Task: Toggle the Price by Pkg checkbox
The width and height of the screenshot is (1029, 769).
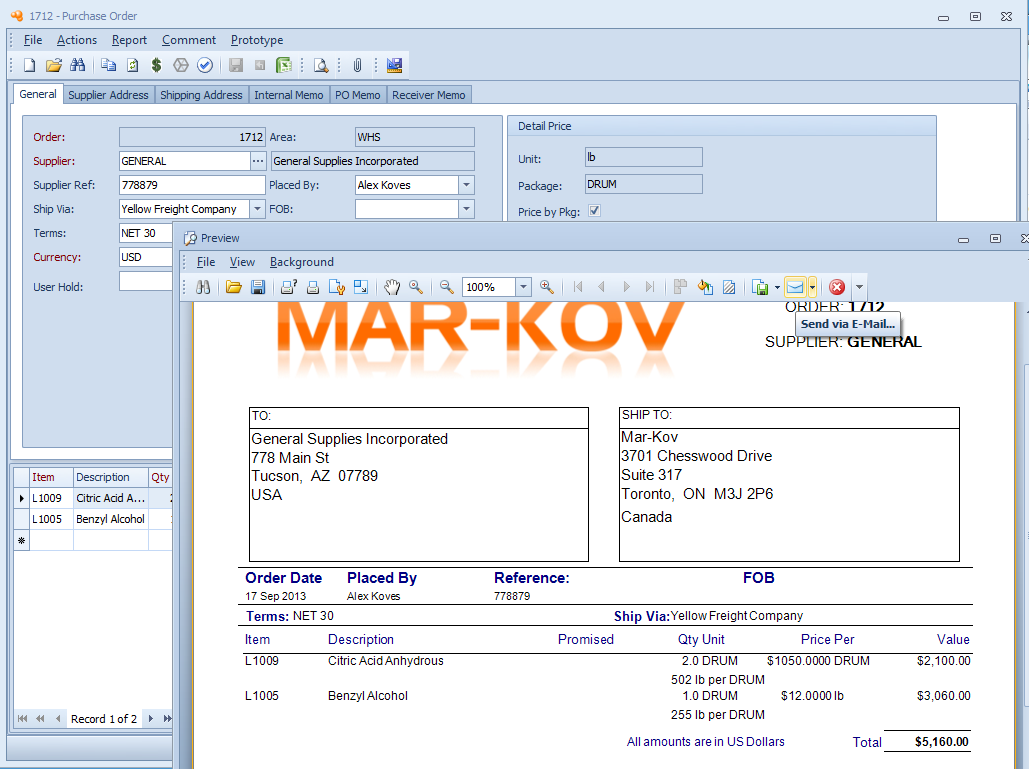Action: click(x=595, y=211)
